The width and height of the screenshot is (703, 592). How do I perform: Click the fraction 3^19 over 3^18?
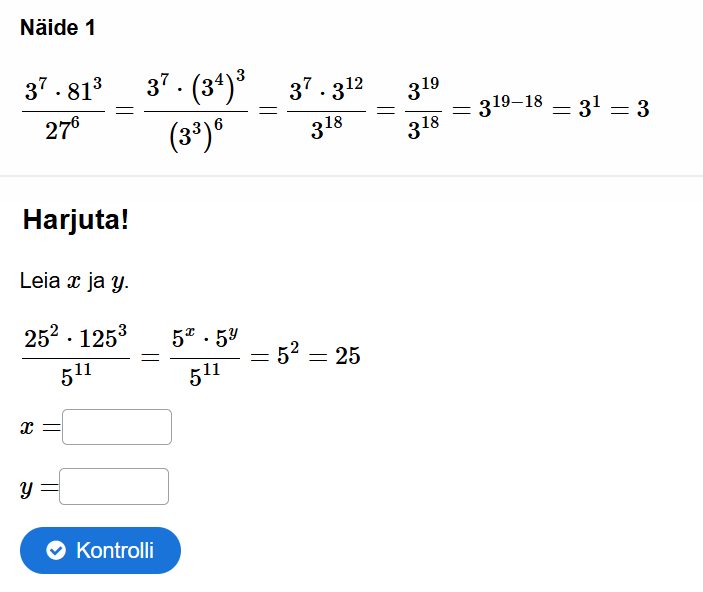(423, 110)
